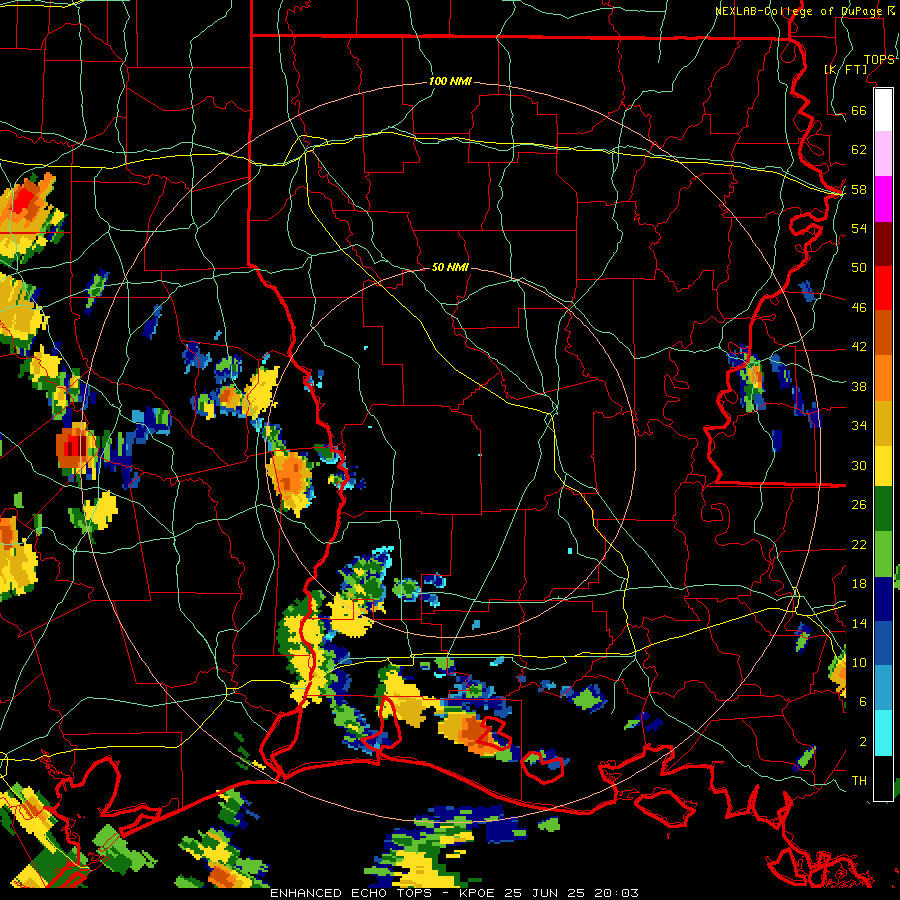The image size is (900, 900).
Task: Pick the light orange legend swatch
Action: [x=883, y=378]
